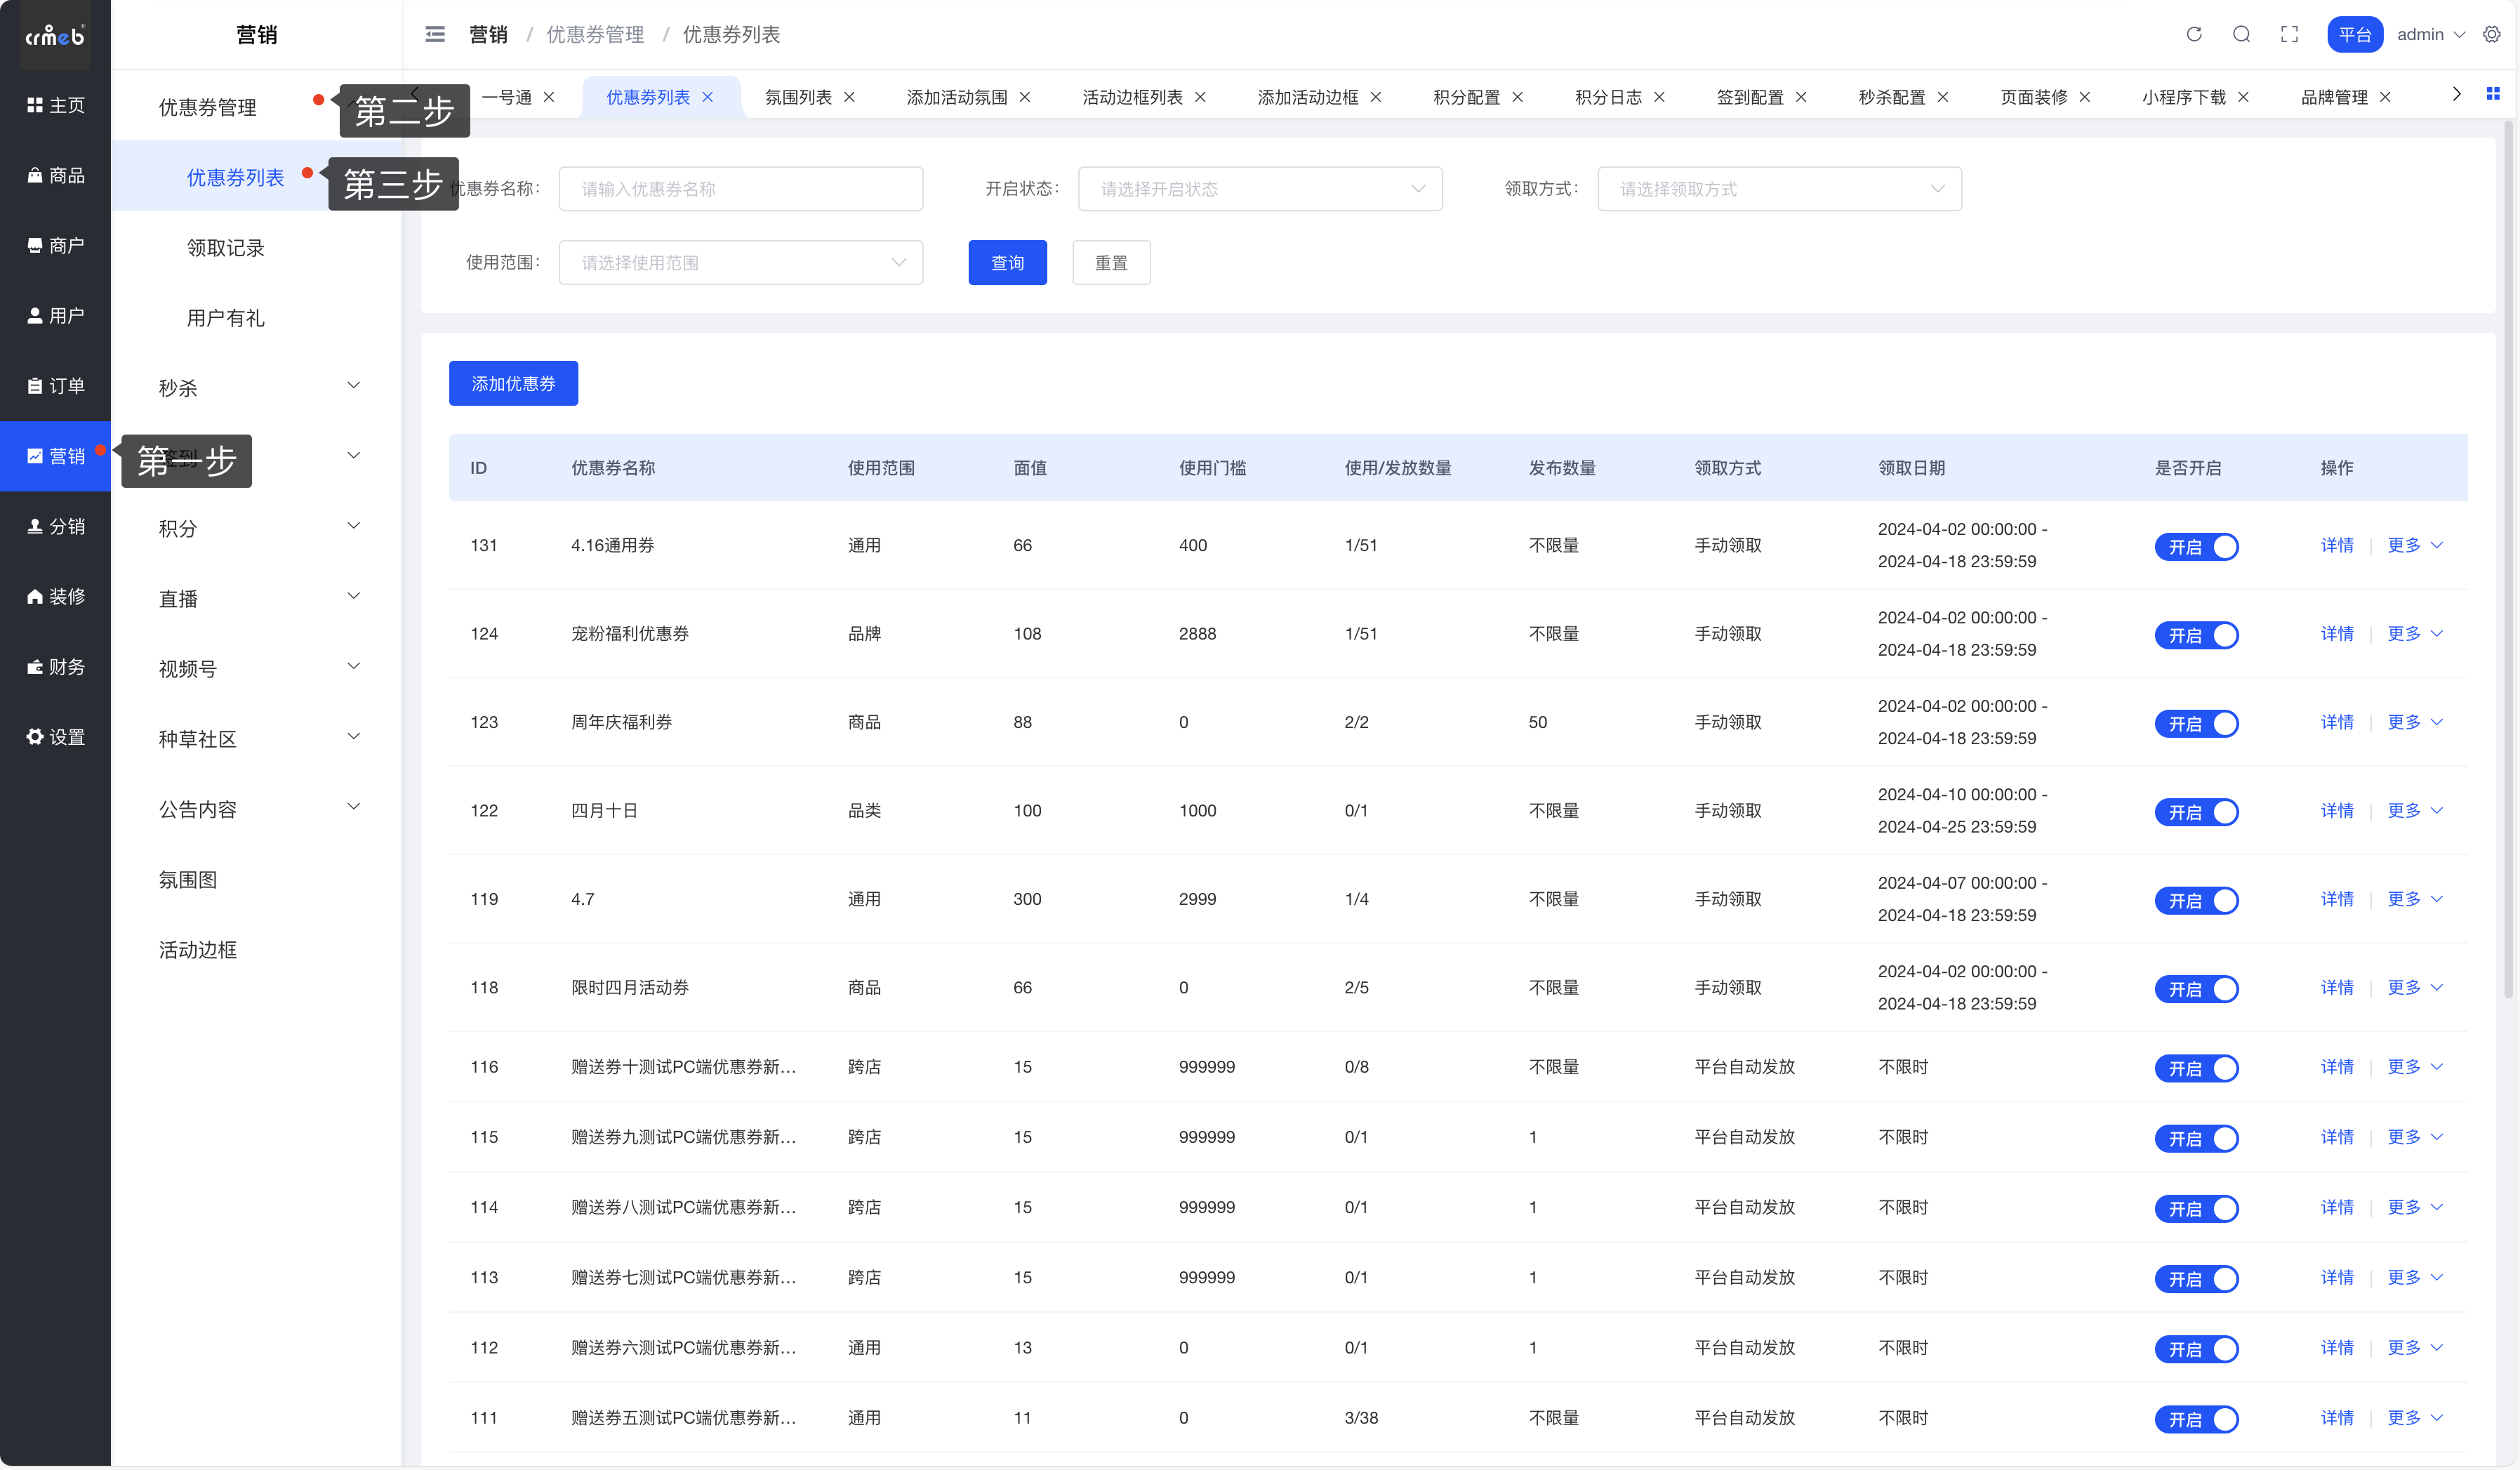
Task: Toggle fullscreen mode icon
Action: click(x=2289, y=34)
